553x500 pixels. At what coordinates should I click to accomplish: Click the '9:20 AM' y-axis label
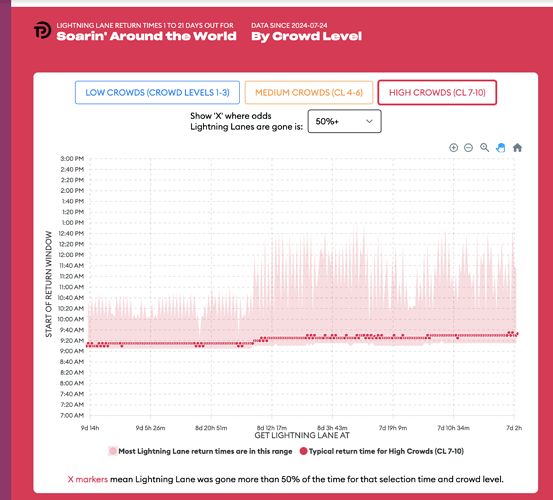pyautogui.click(x=72, y=341)
